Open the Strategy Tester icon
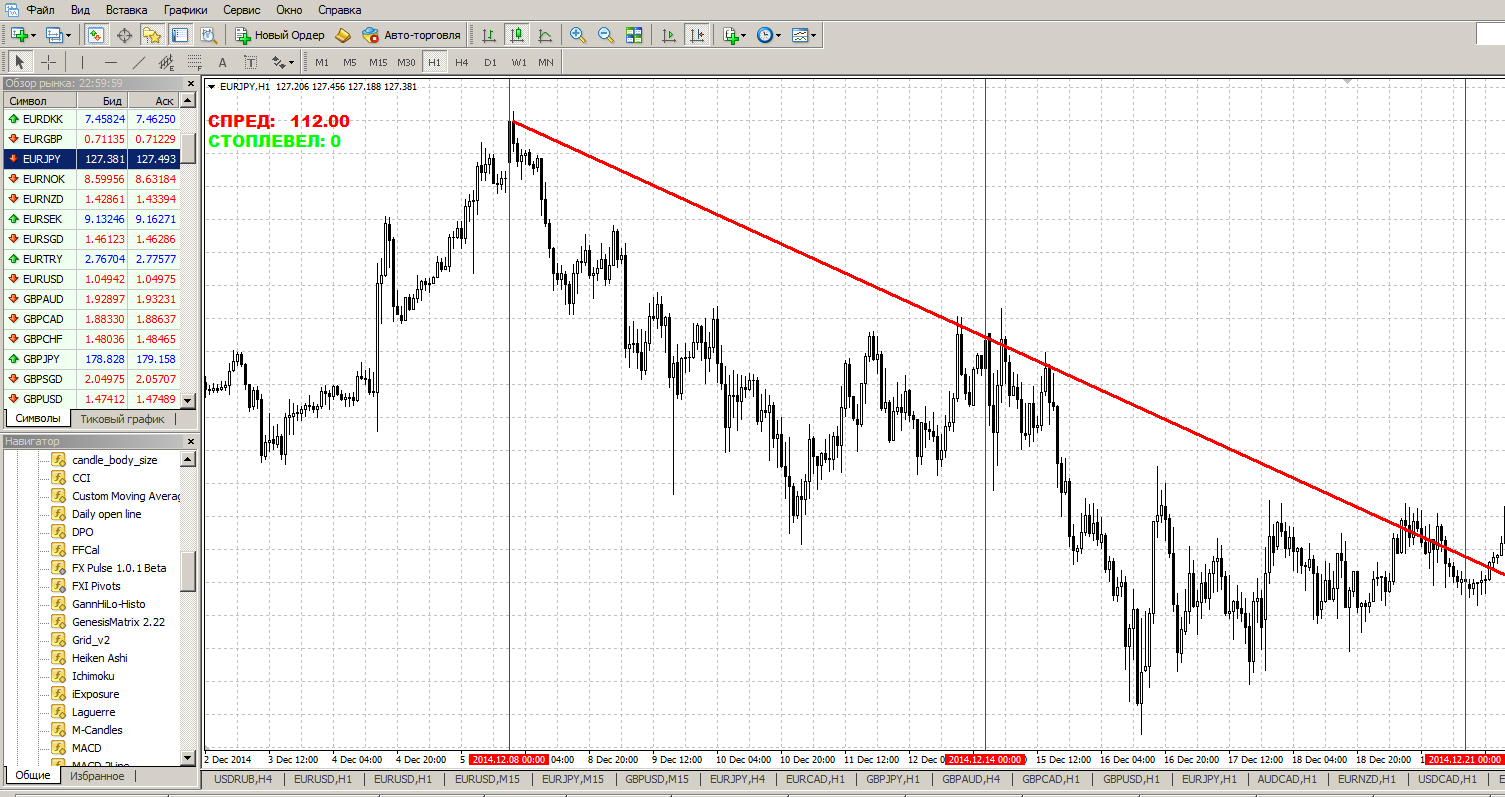Image resolution: width=1505 pixels, height=797 pixels. point(209,35)
